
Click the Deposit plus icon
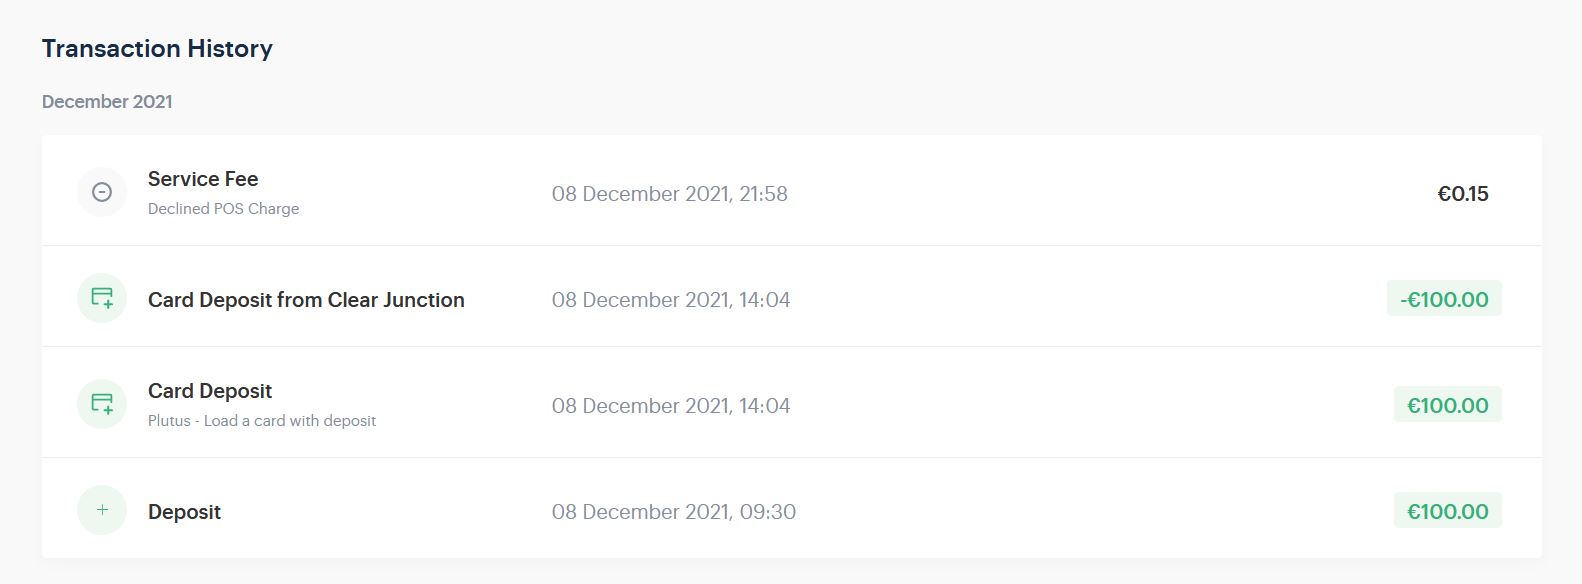(102, 510)
